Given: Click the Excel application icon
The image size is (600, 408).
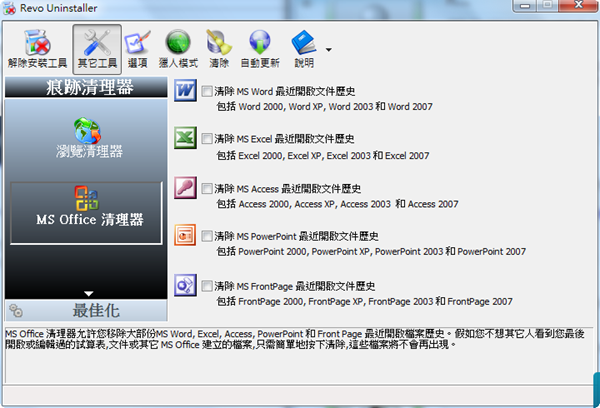Looking at the screenshot, I should coord(186,138).
